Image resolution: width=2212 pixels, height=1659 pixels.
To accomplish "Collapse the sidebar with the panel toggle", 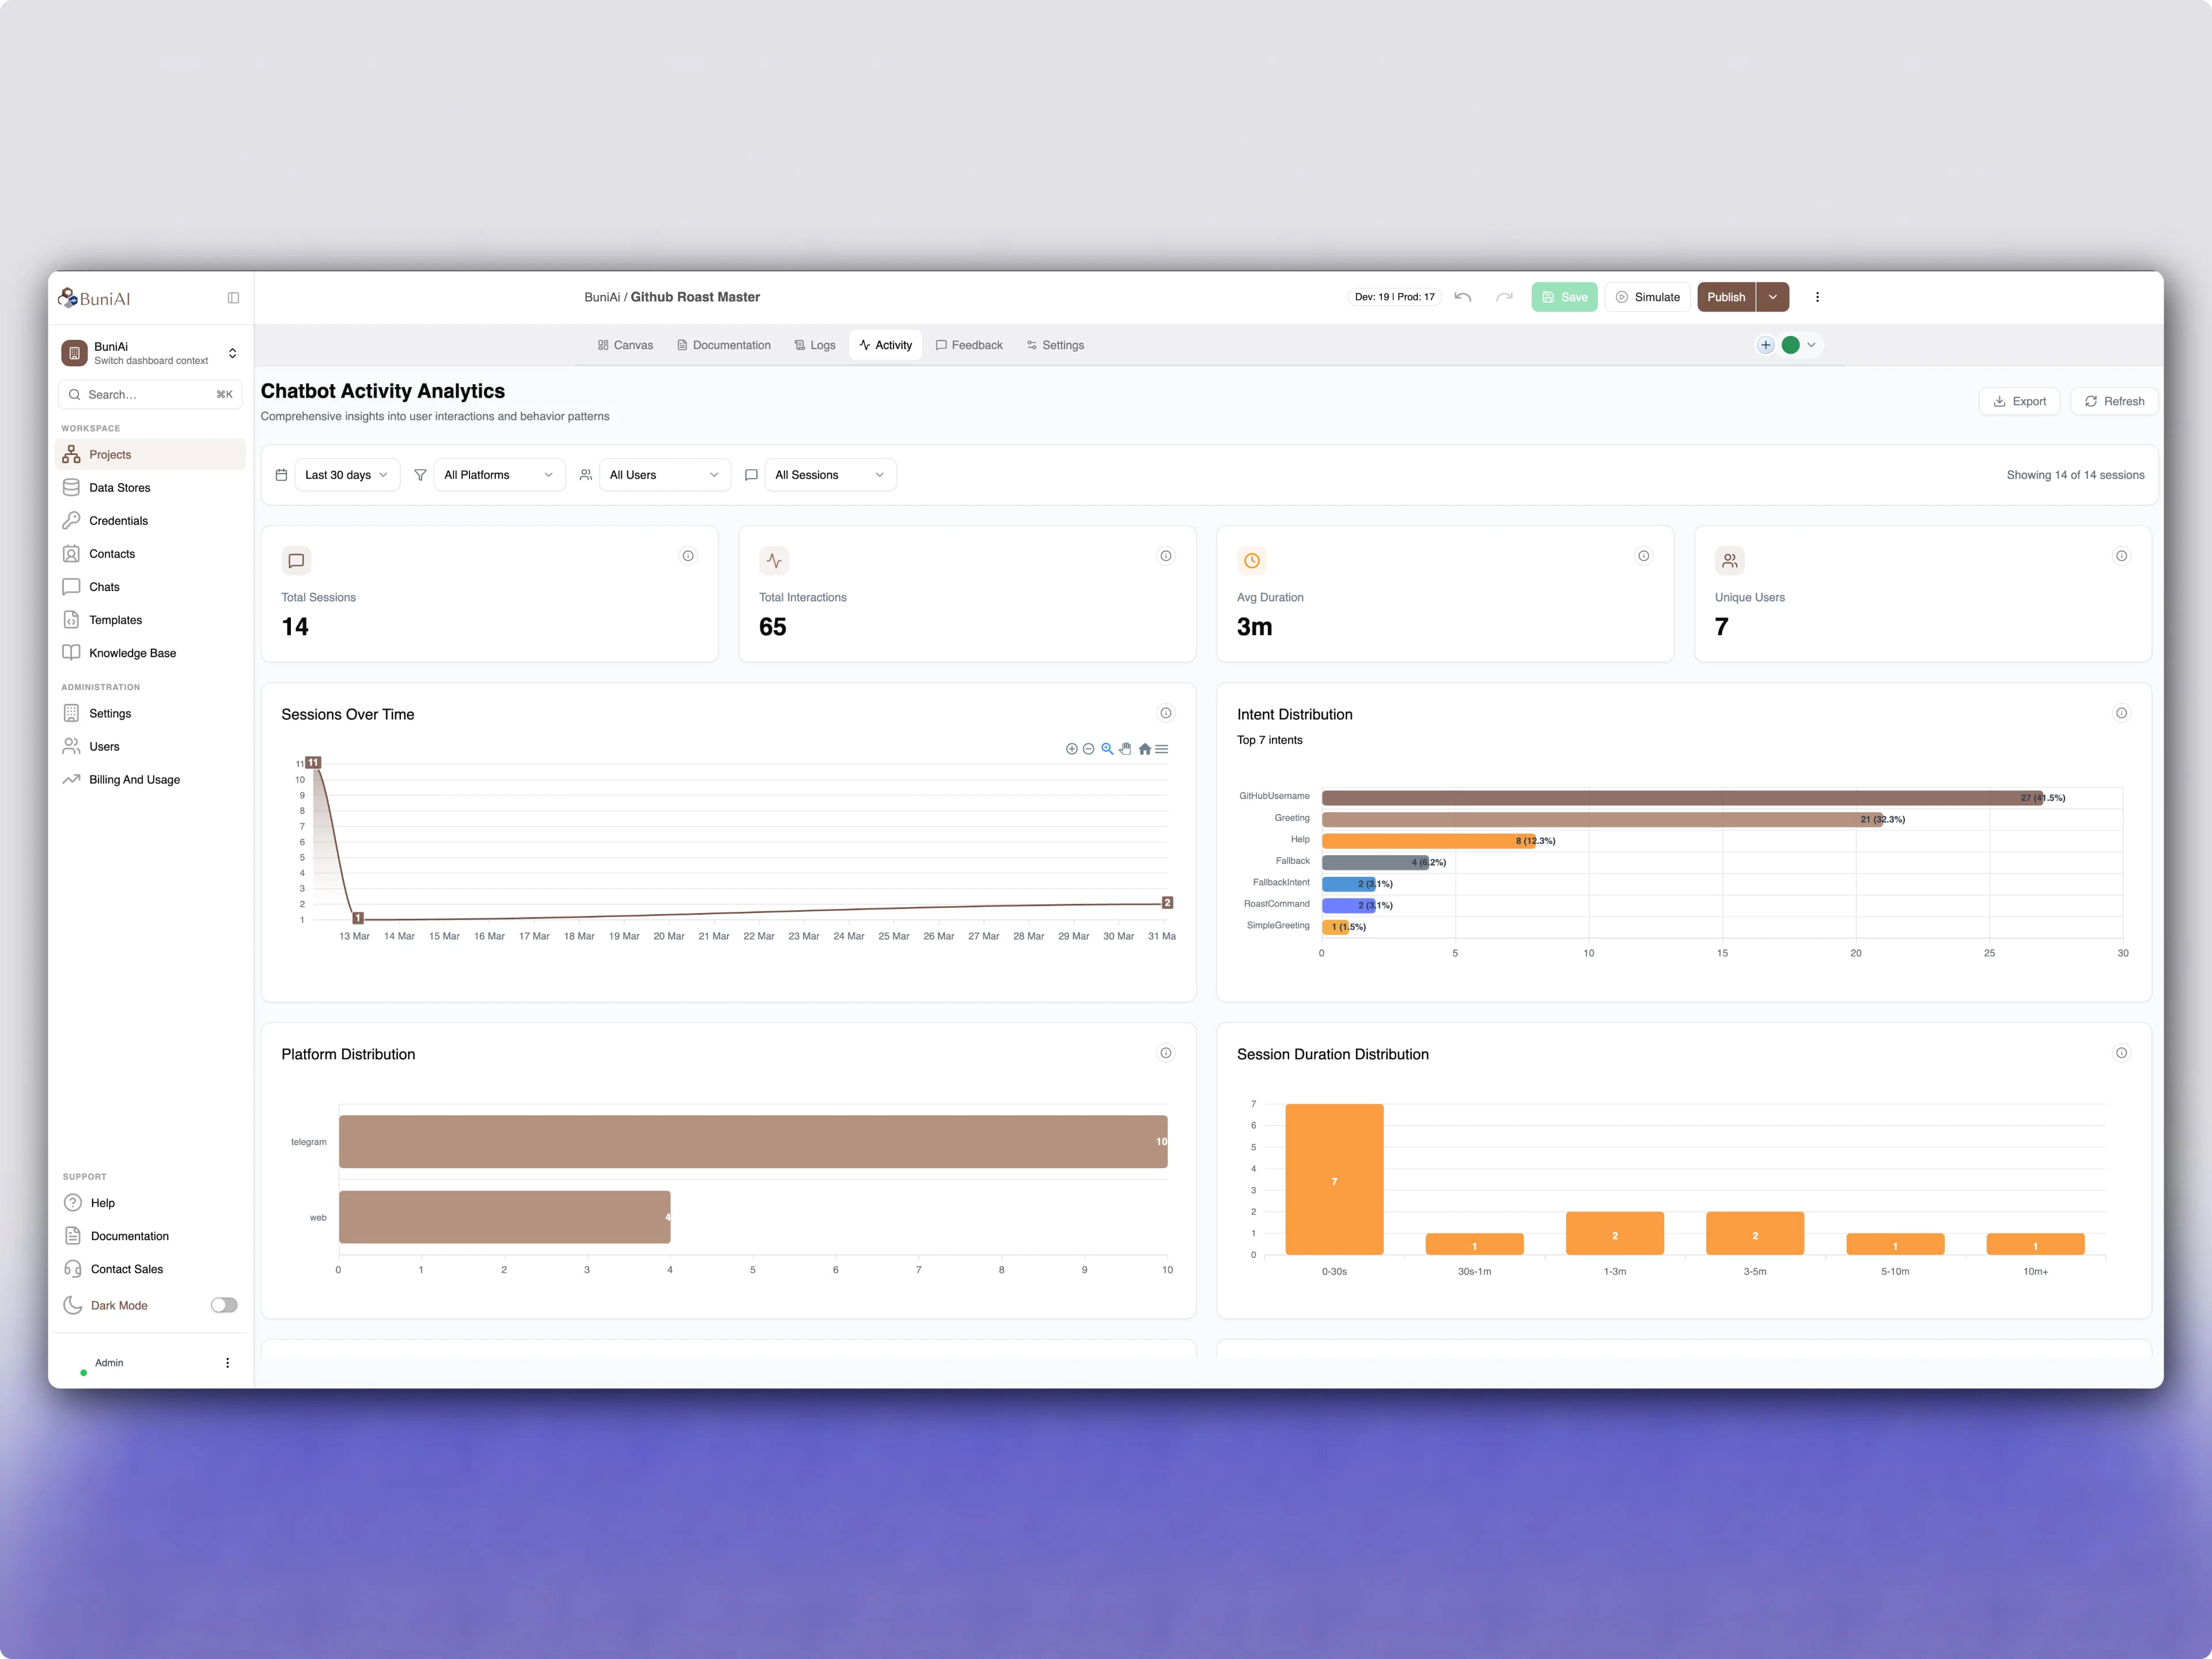I will tap(233, 297).
